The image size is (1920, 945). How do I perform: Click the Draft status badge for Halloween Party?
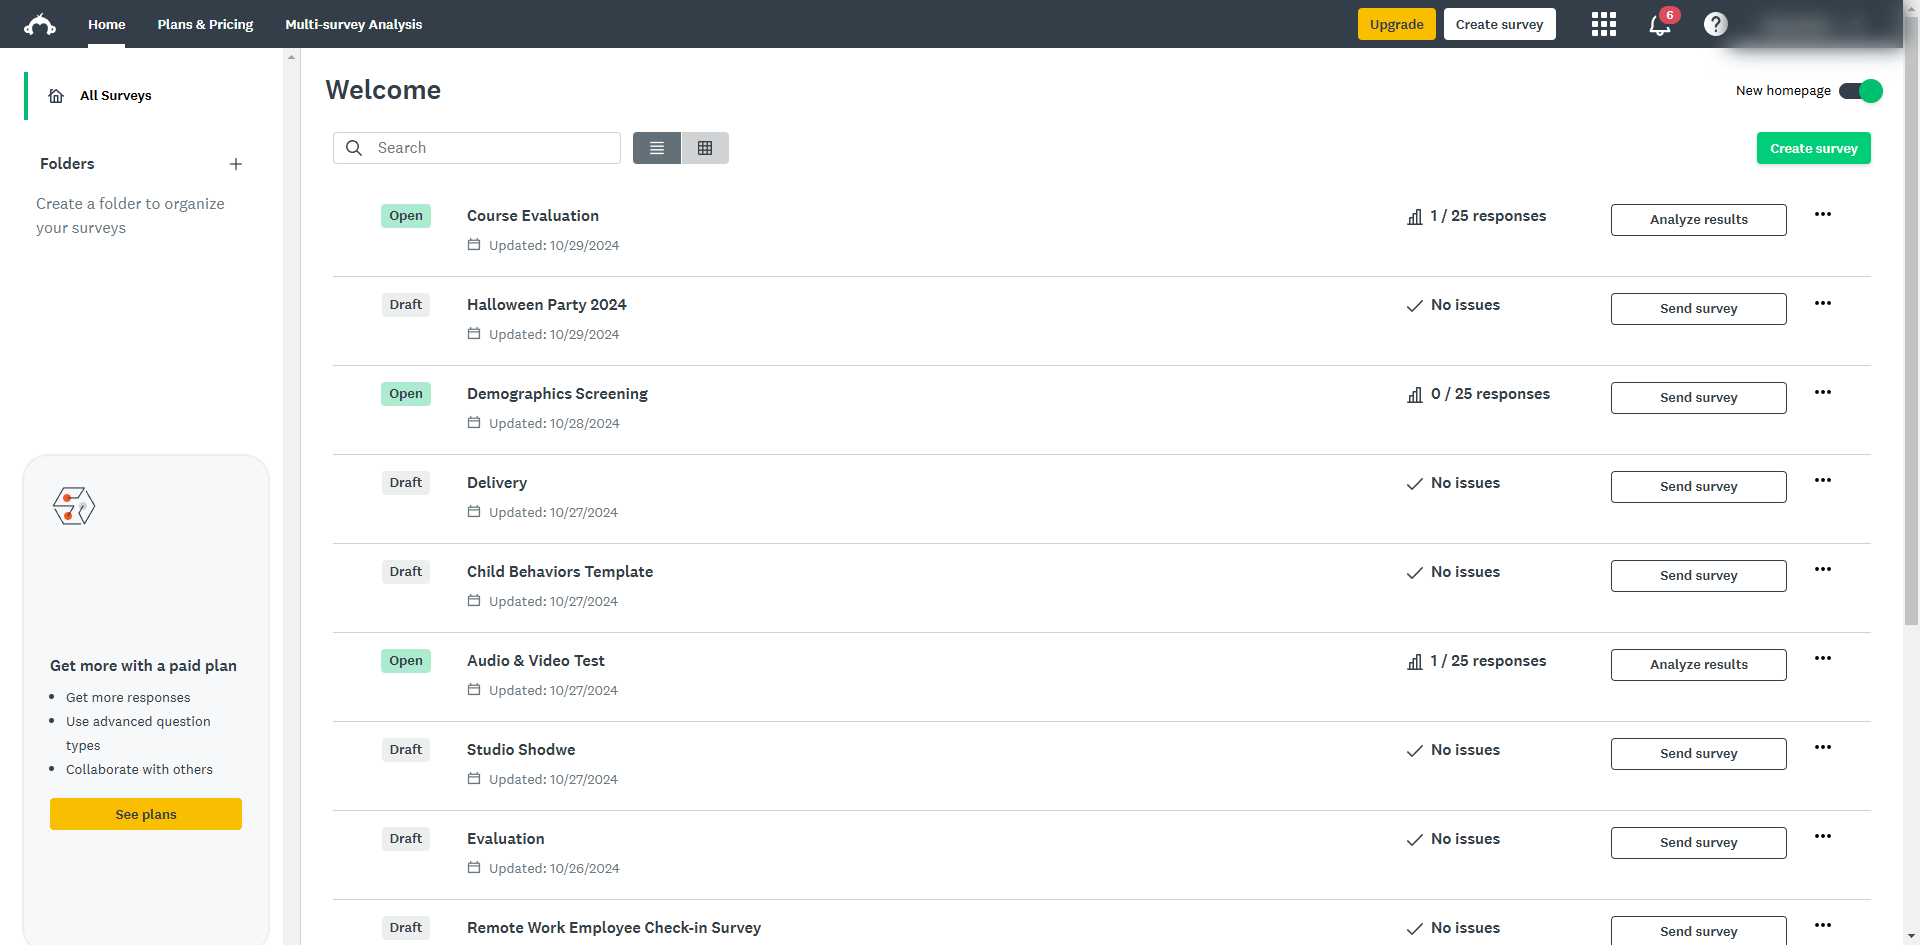(406, 305)
